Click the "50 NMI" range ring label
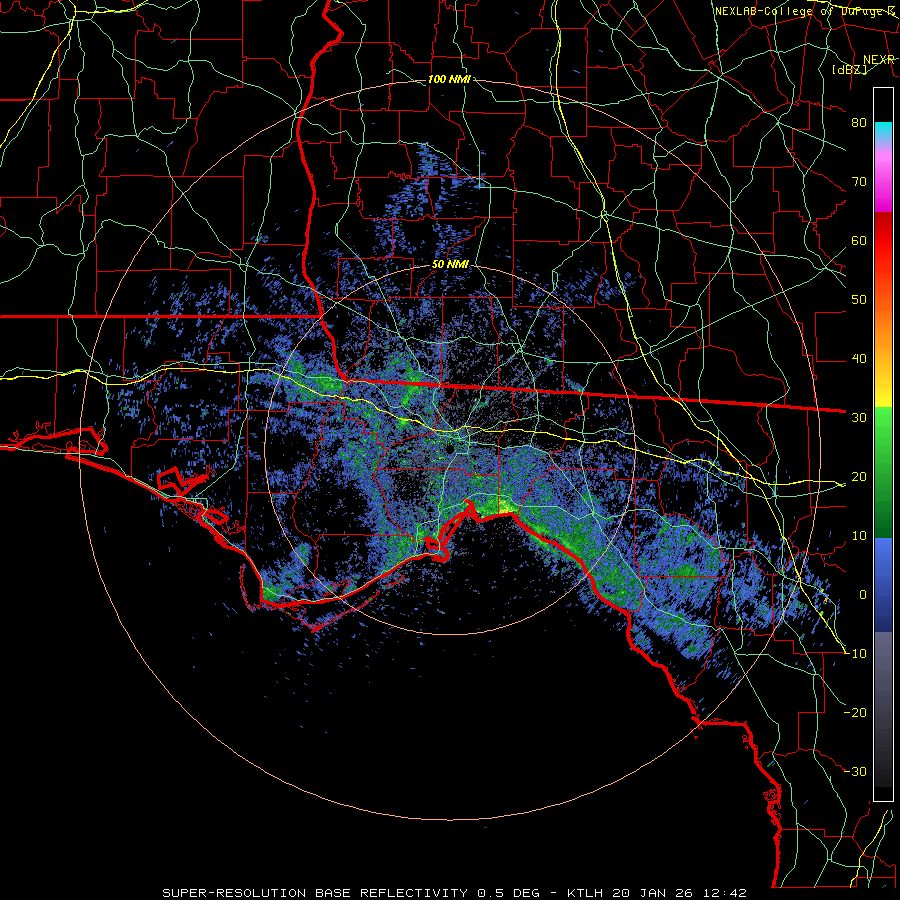The height and width of the screenshot is (900, 900). (x=450, y=265)
